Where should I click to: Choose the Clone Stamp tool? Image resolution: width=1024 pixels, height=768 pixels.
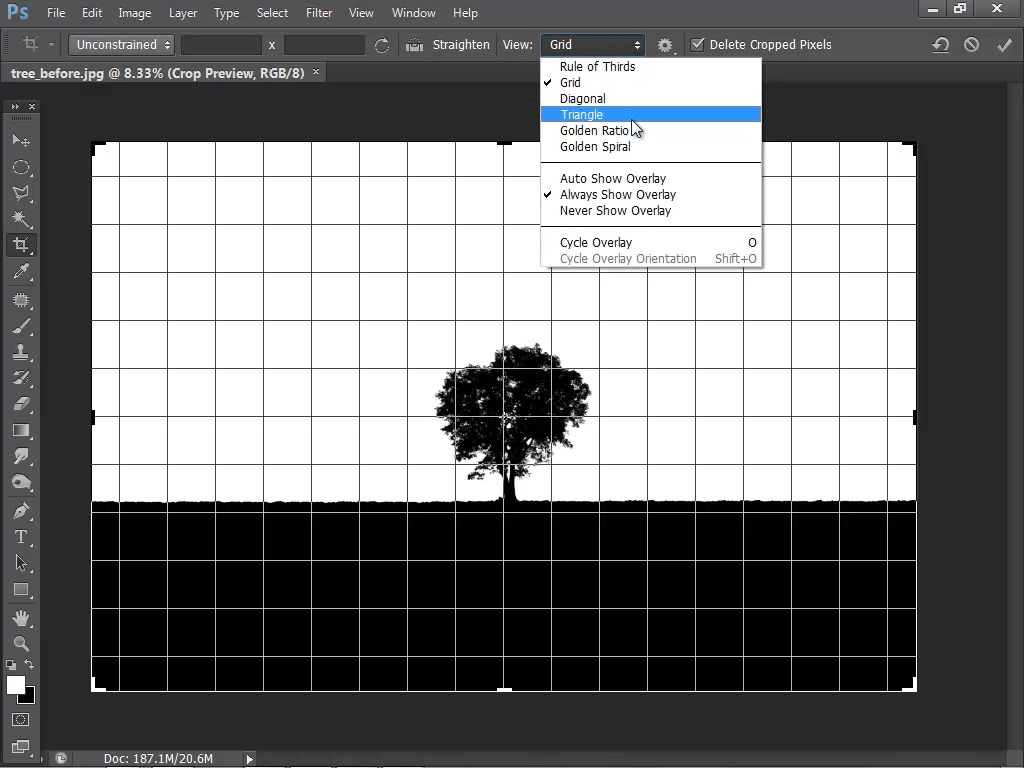click(21, 353)
